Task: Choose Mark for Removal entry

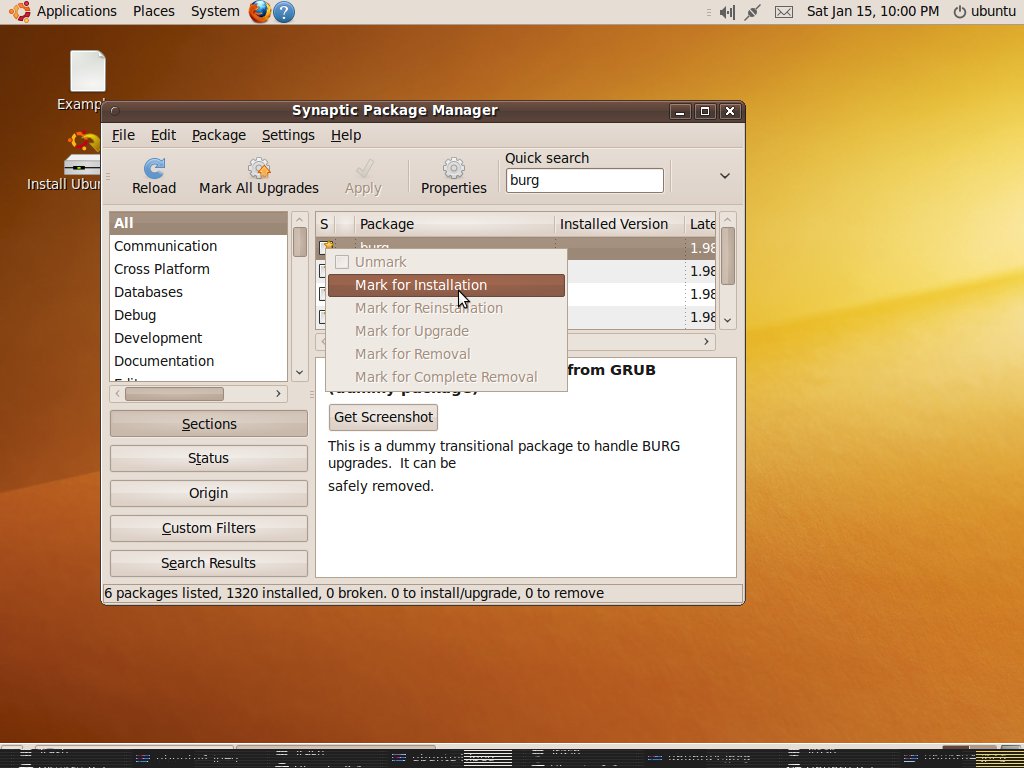Action: pos(446,354)
